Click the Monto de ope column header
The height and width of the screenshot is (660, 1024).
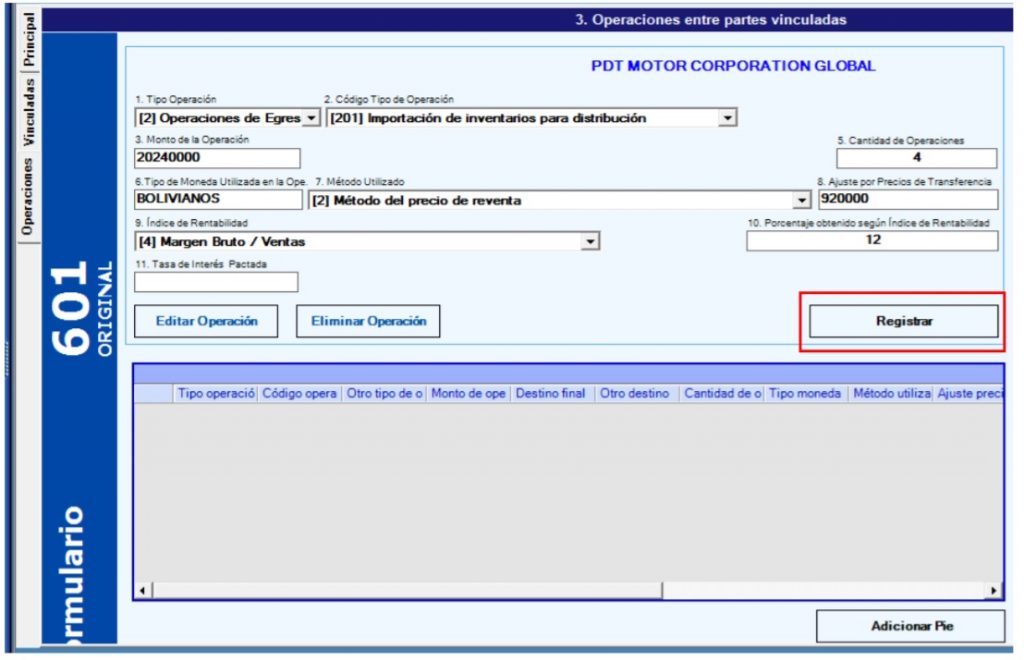468,394
